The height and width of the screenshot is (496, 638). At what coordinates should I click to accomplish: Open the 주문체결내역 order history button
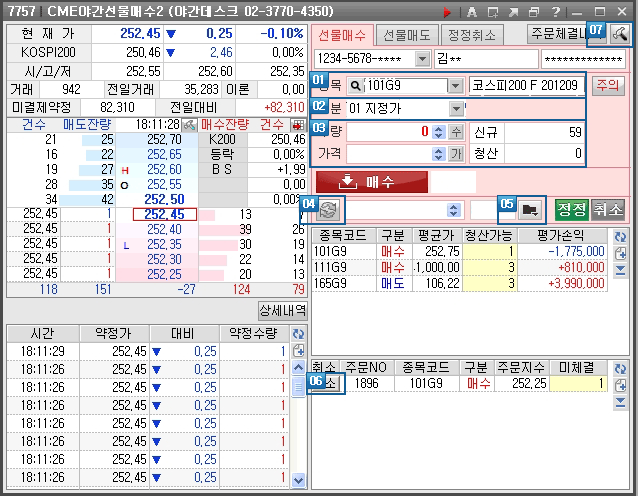click(559, 34)
